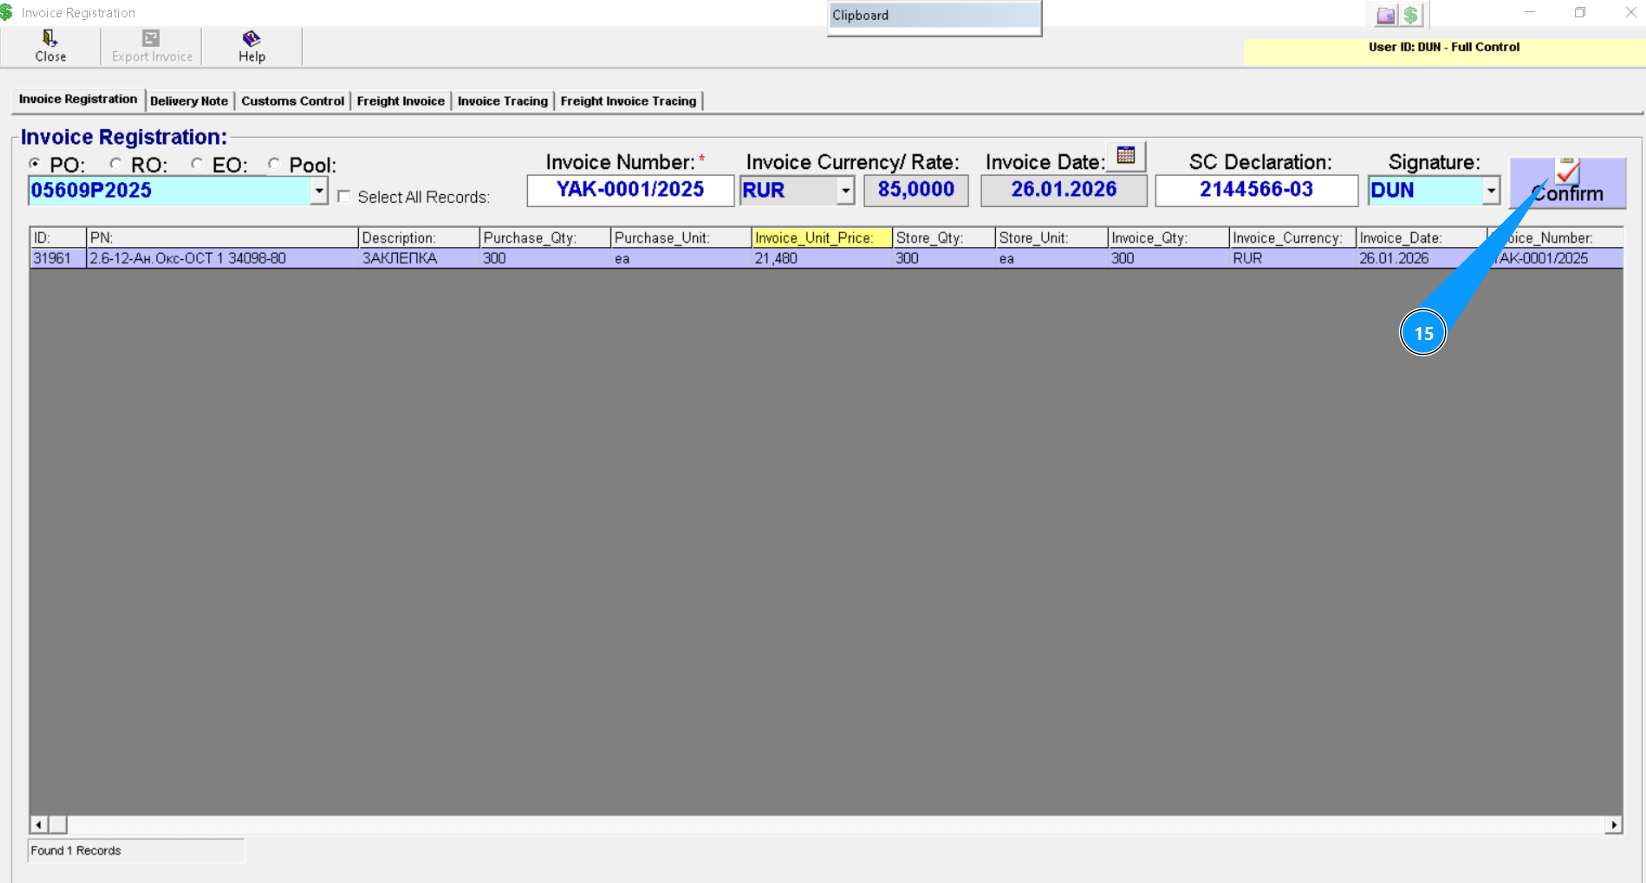Image resolution: width=1646 pixels, height=883 pixels.
Task: Open the Delivery Note tab
Action: click(189, 101)
